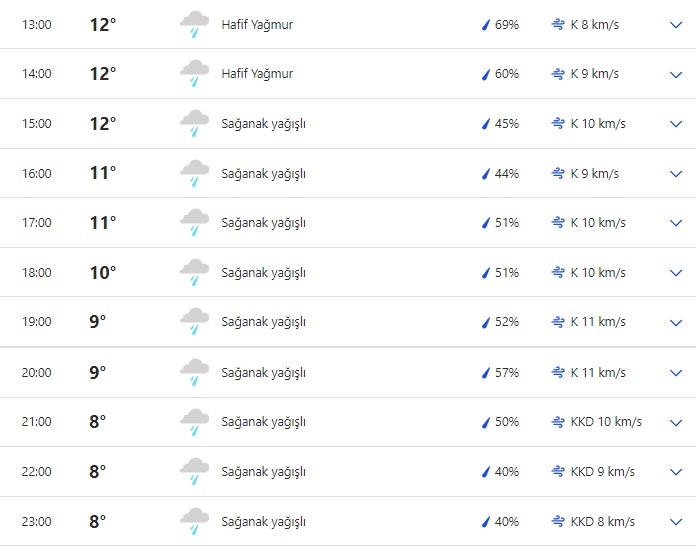Click the raindrop icon in the 22:00 row
Viewport: 696px width, 546px height.
tap(487, 472)
